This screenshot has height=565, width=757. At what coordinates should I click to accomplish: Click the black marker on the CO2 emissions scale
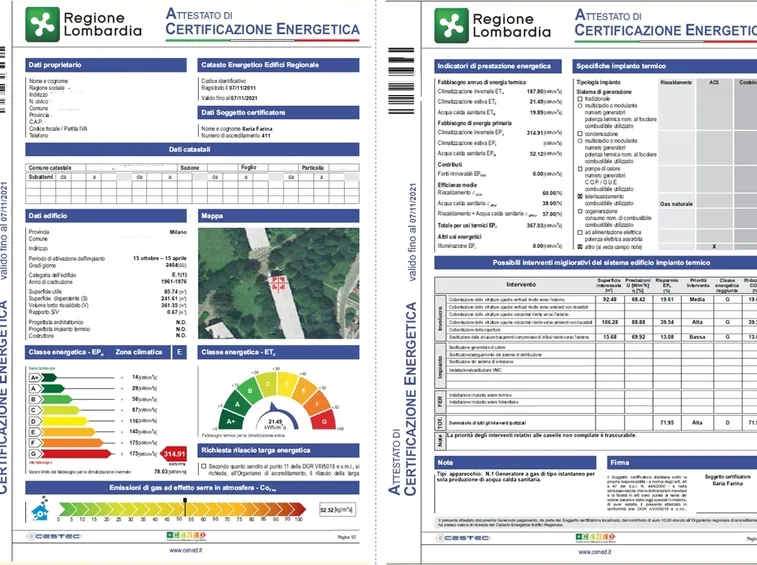point(184,508)
